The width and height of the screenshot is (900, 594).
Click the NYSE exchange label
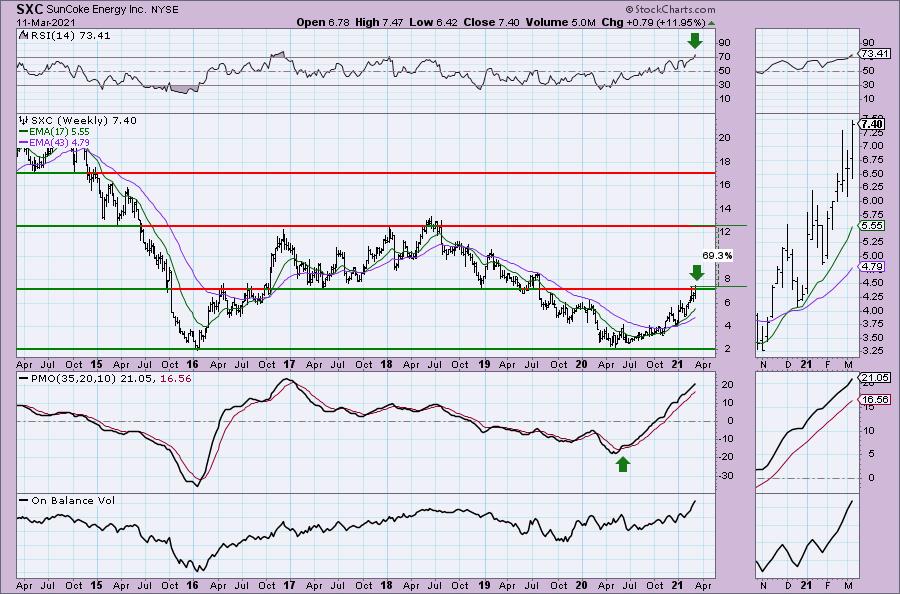tap(163, 10)
